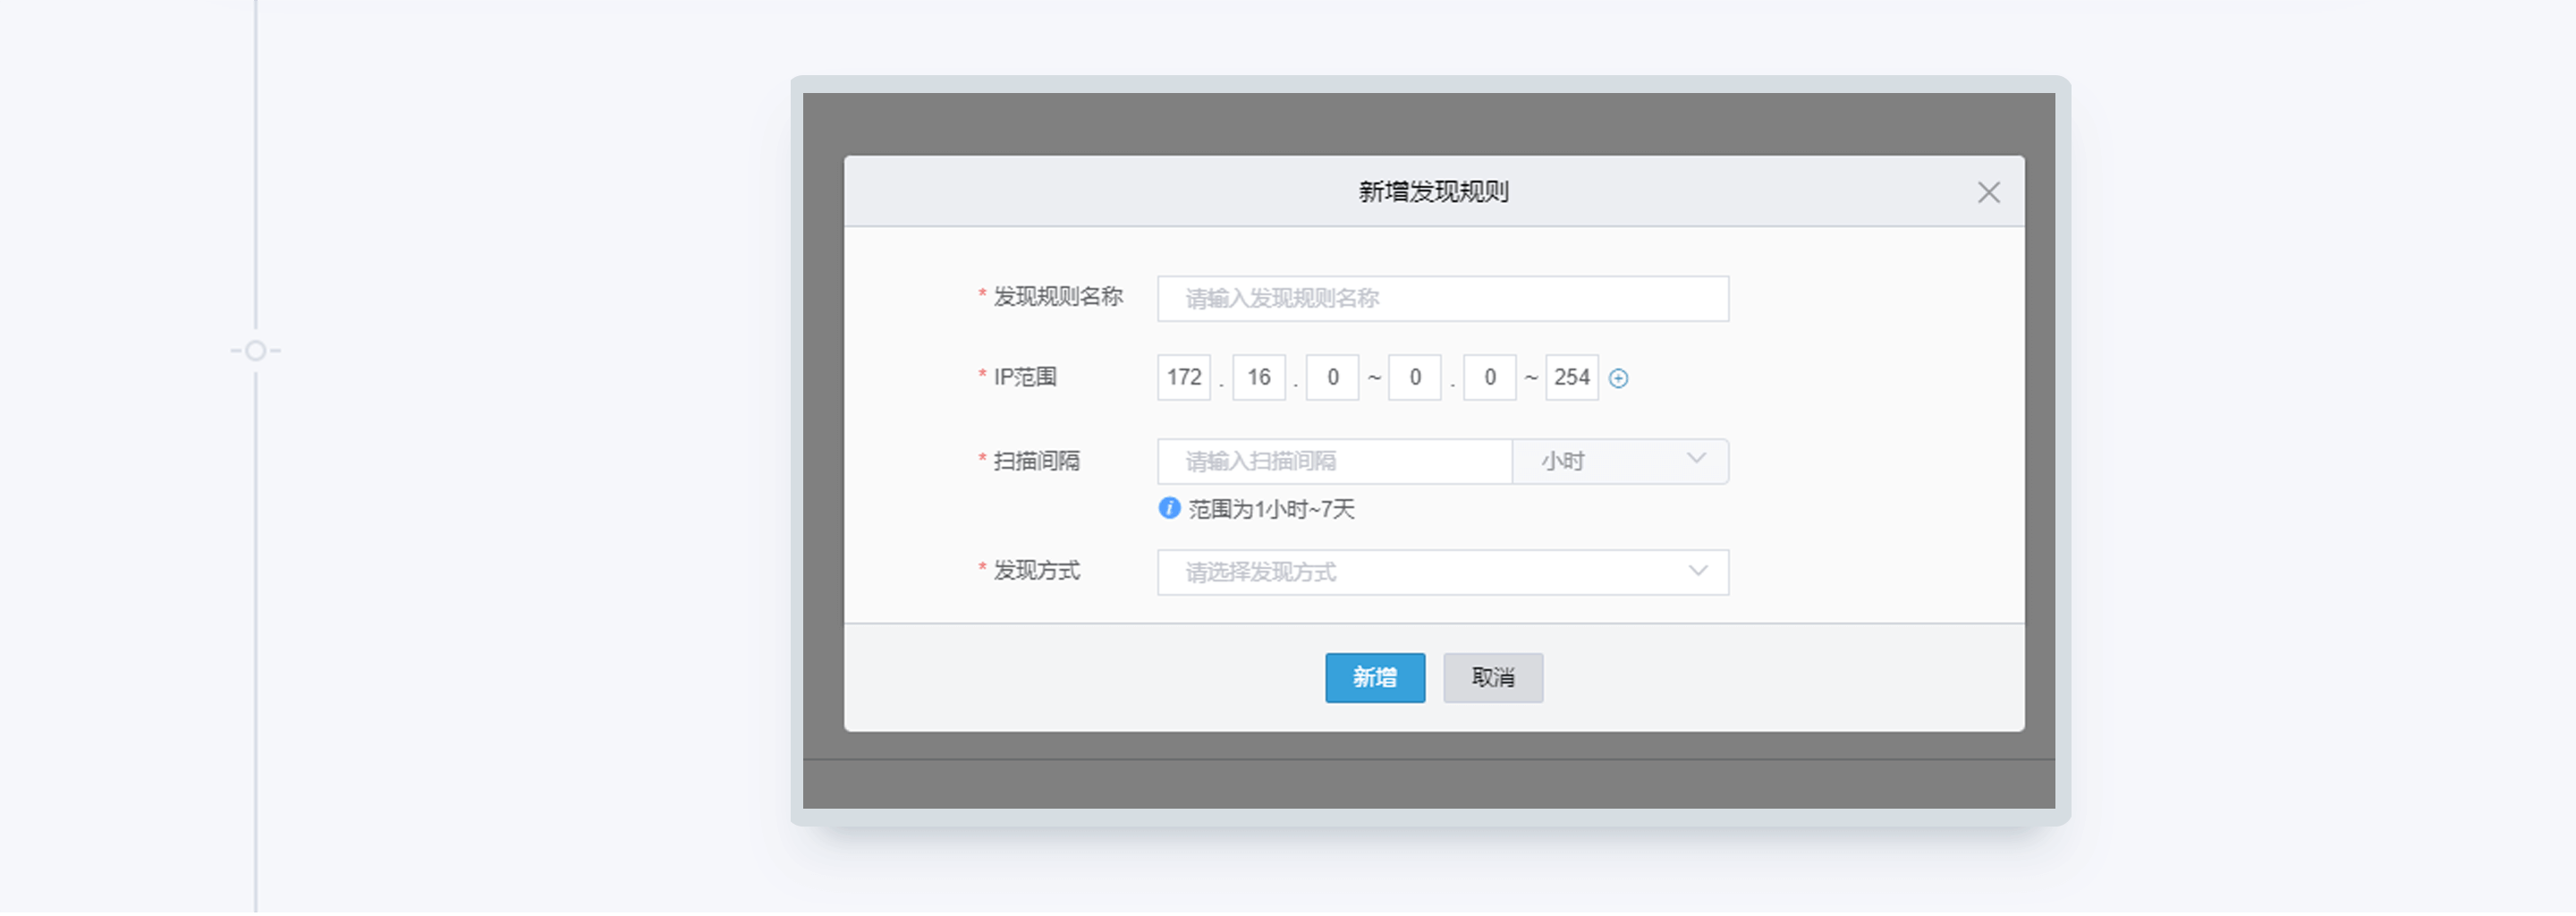Click the plus icon to add IP range
Viewport: 2576px width, 916px height.
(x=1618, y=379)
